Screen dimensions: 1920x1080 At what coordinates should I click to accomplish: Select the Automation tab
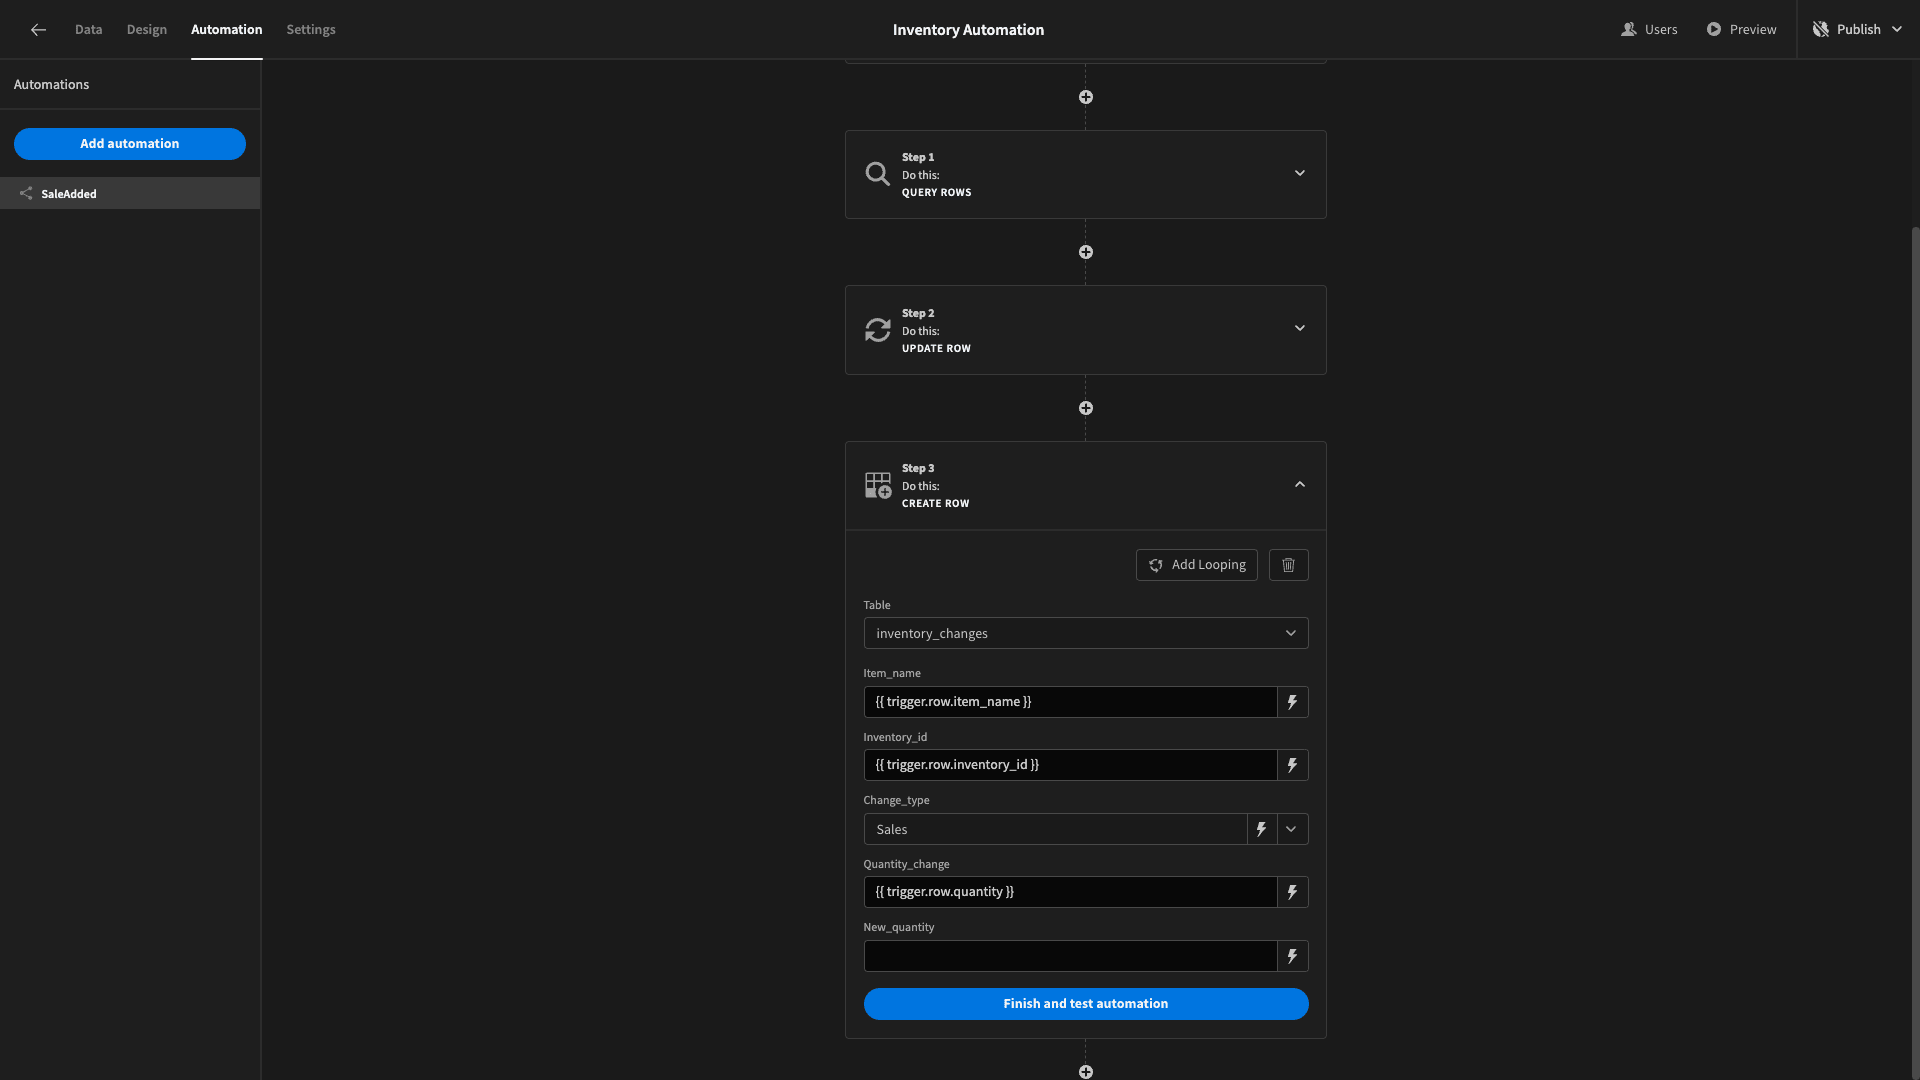227,30
